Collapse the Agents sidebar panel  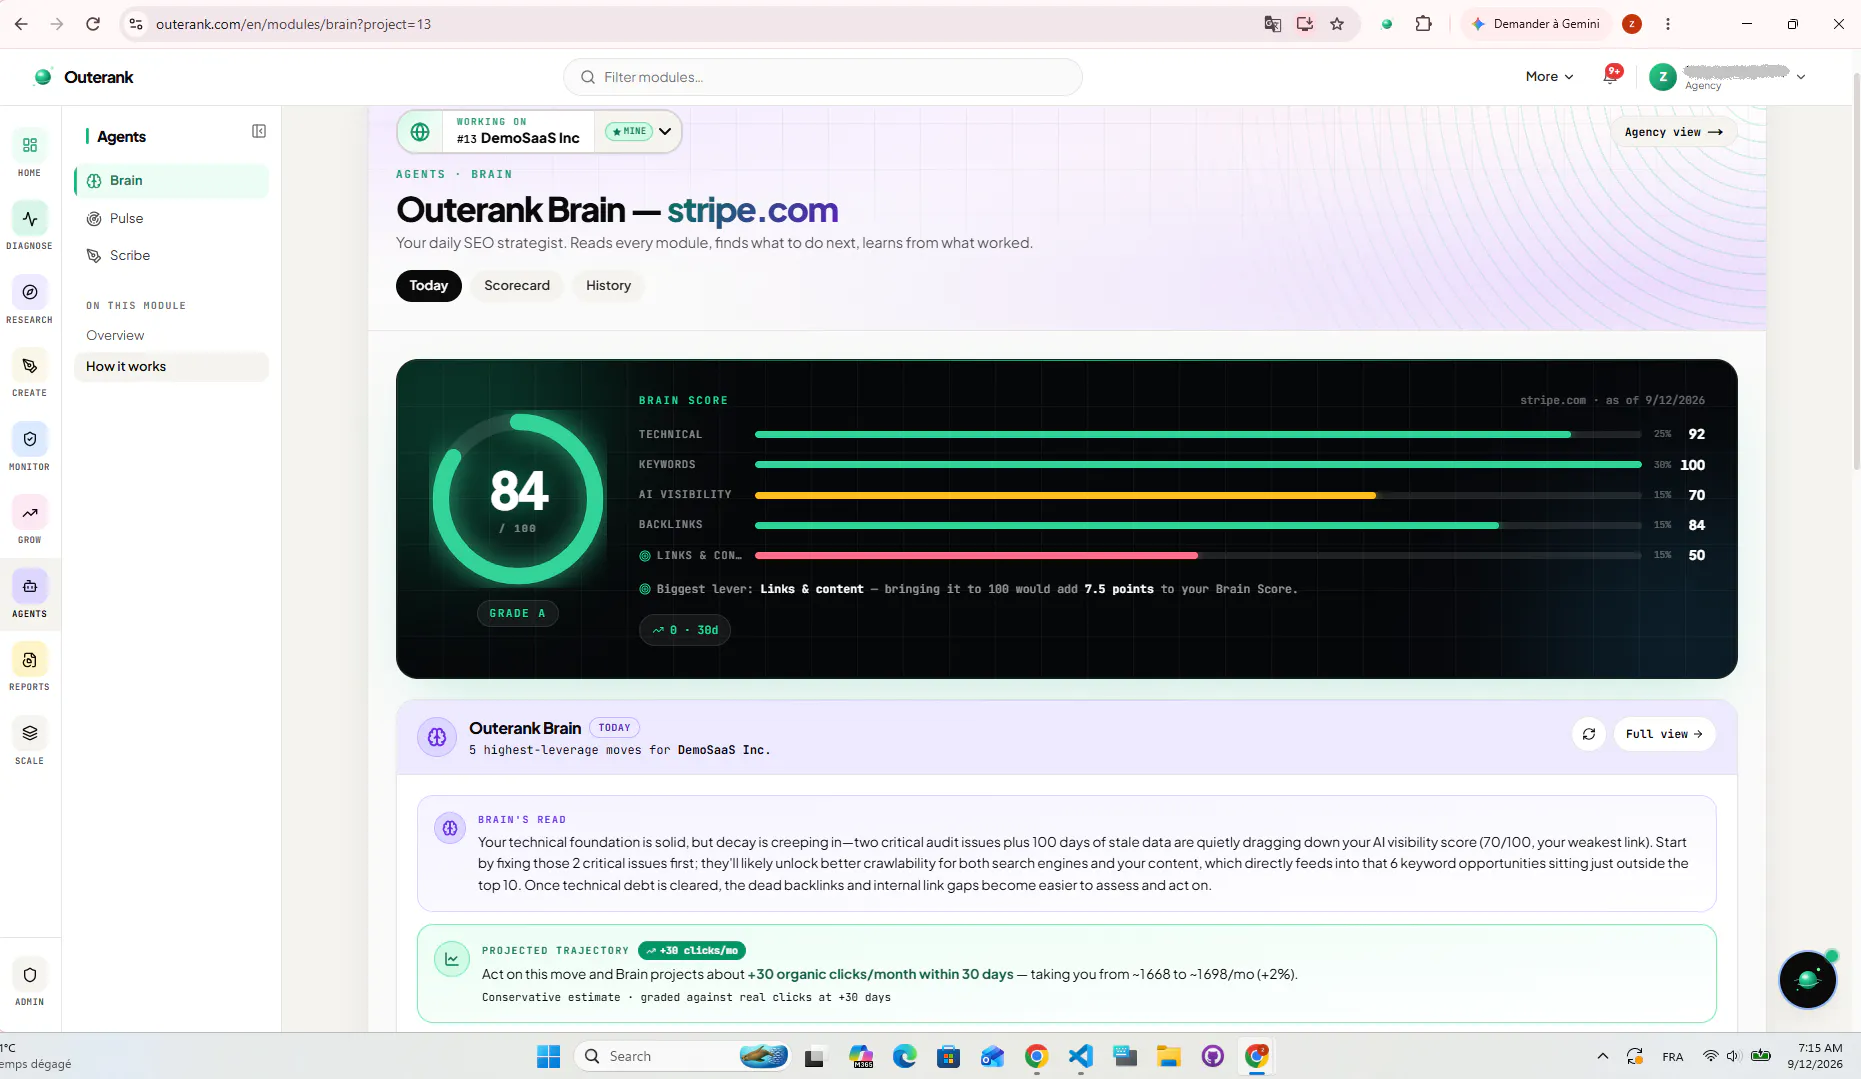point(259,132)
